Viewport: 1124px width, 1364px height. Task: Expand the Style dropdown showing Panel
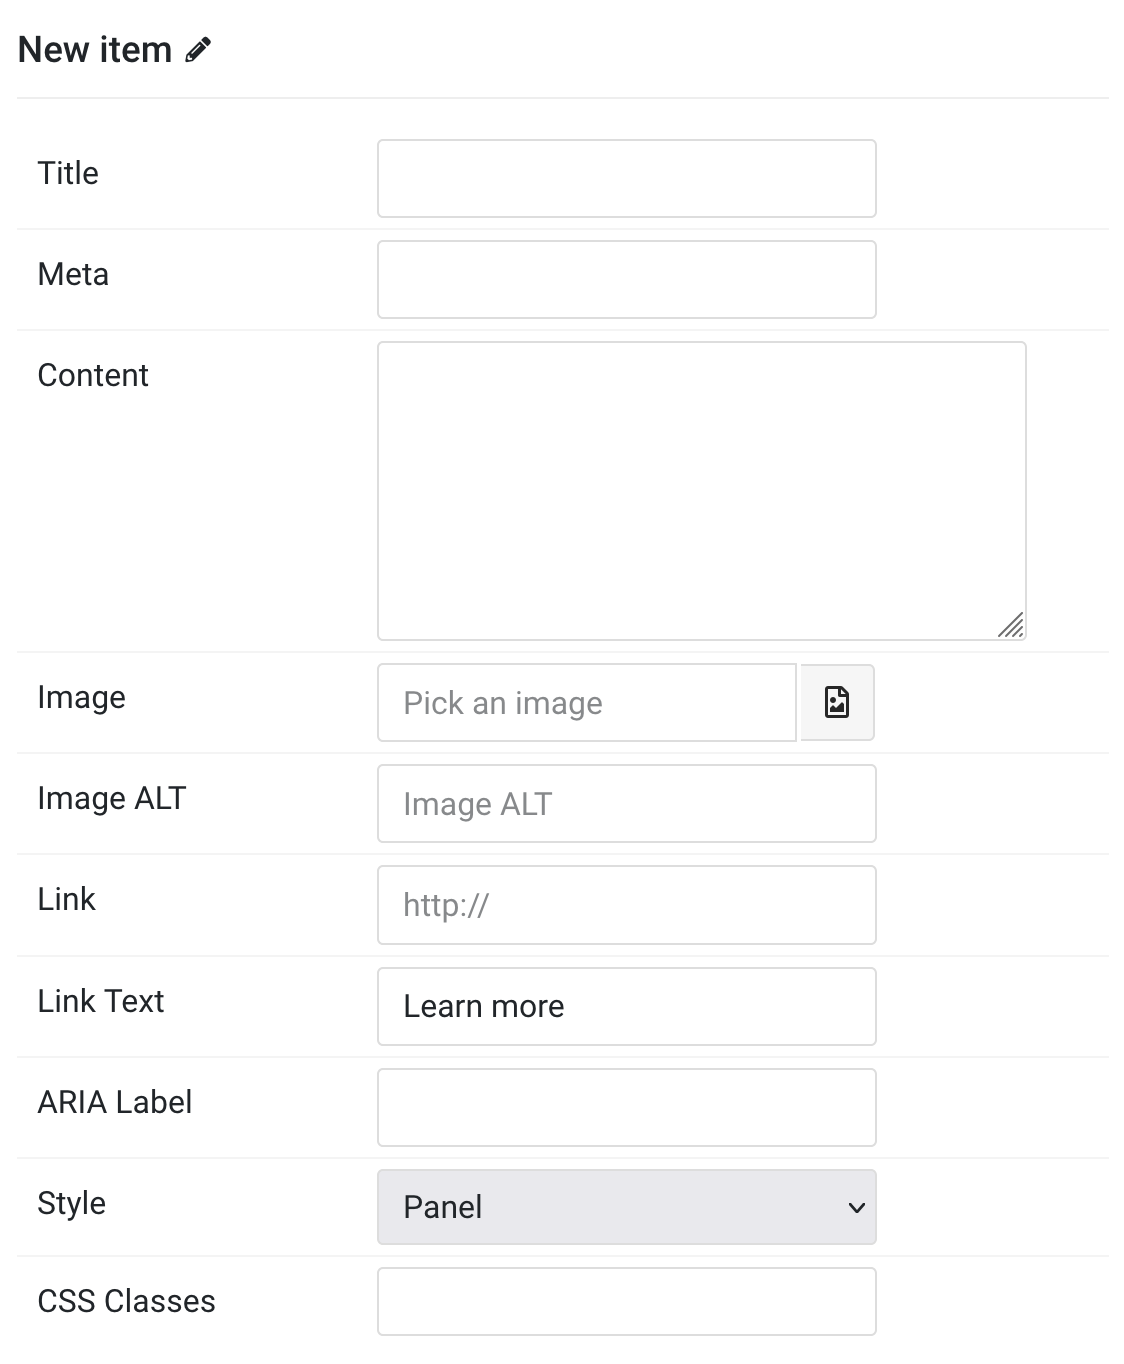point(627,1207)
